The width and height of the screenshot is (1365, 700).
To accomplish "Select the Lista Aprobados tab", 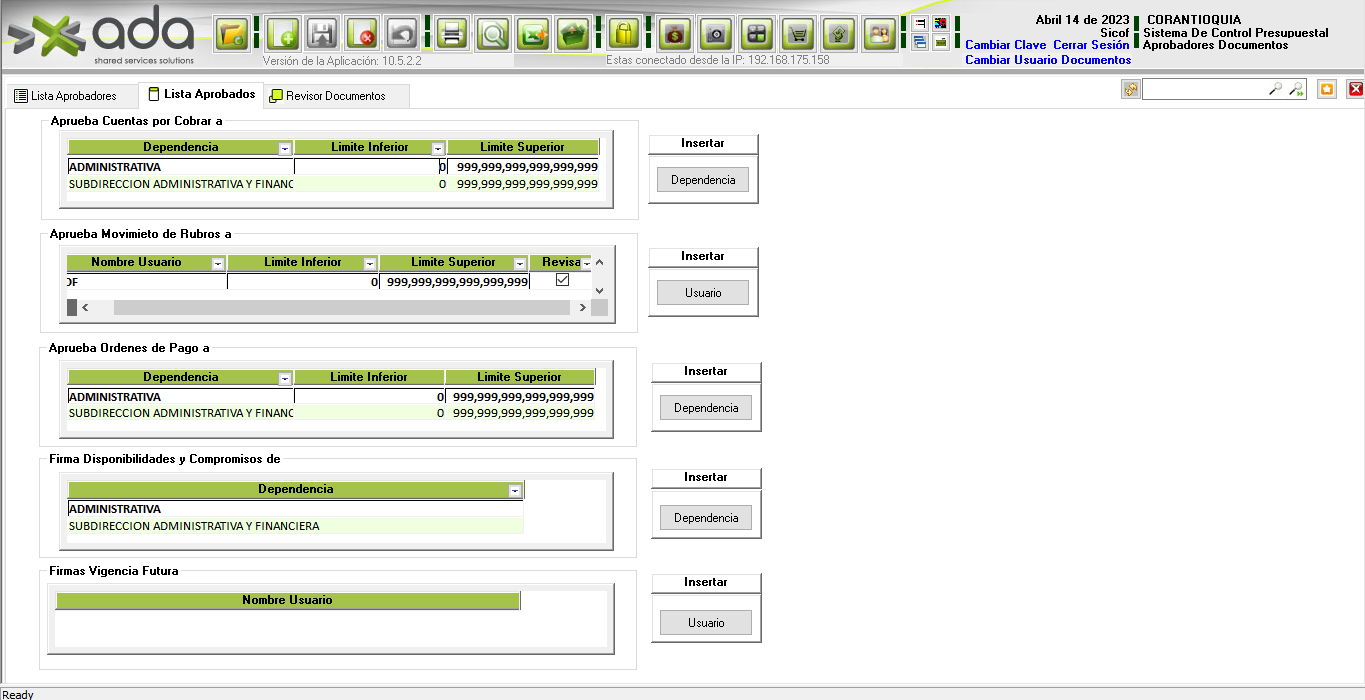I will click(200, 94).
